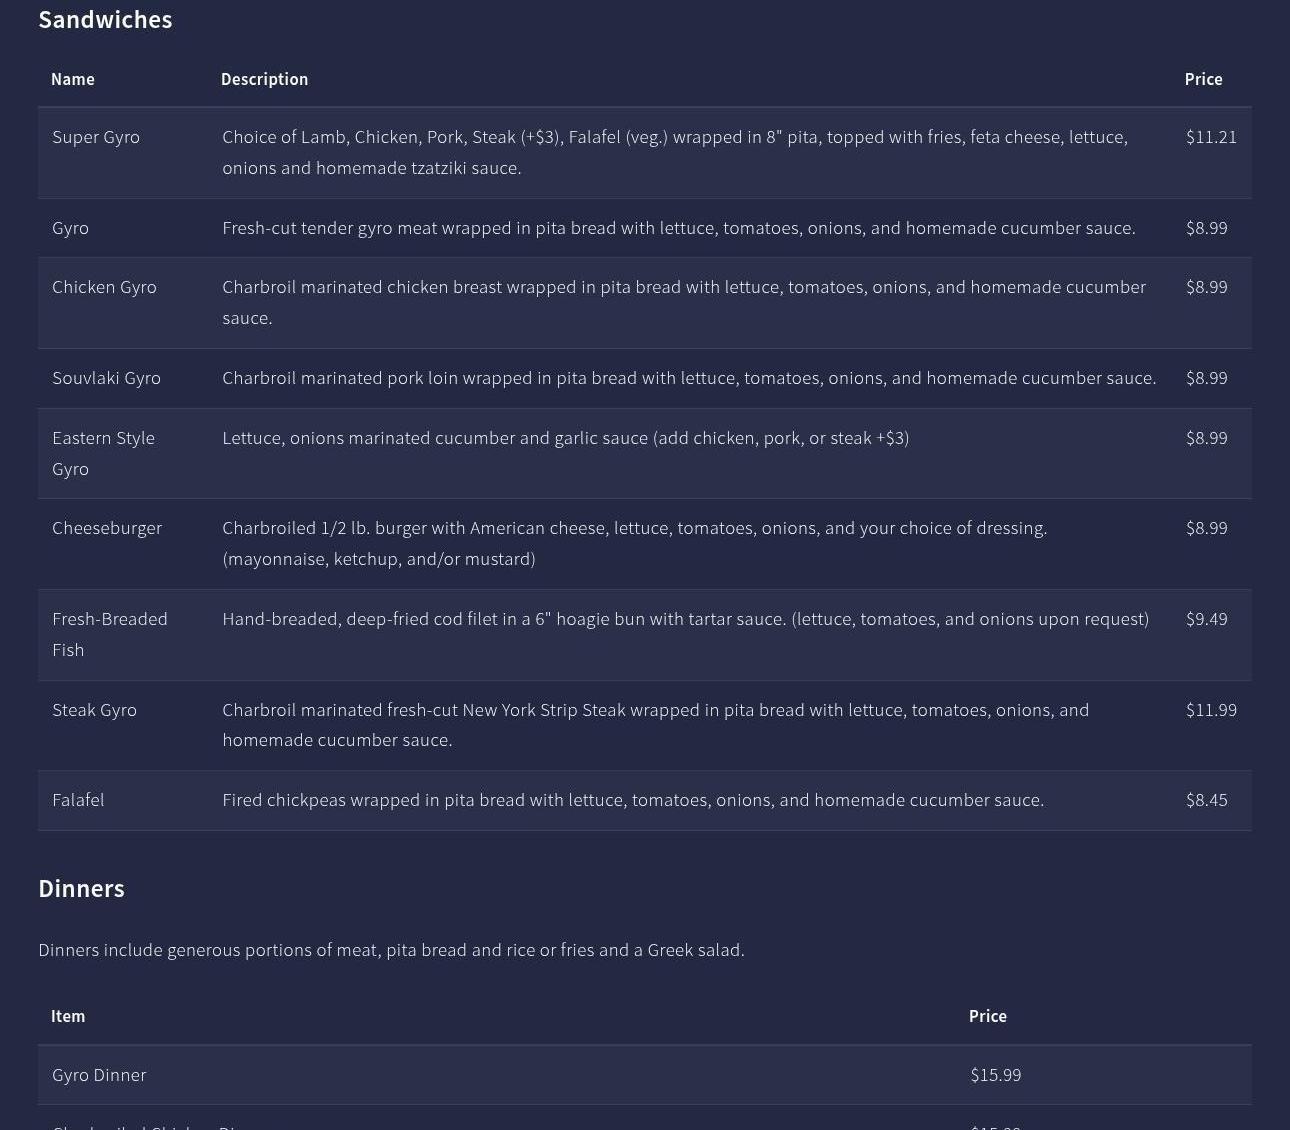
Task: Click the $11.99 Steak Gyro price
Action: [x=1211, y=710]
